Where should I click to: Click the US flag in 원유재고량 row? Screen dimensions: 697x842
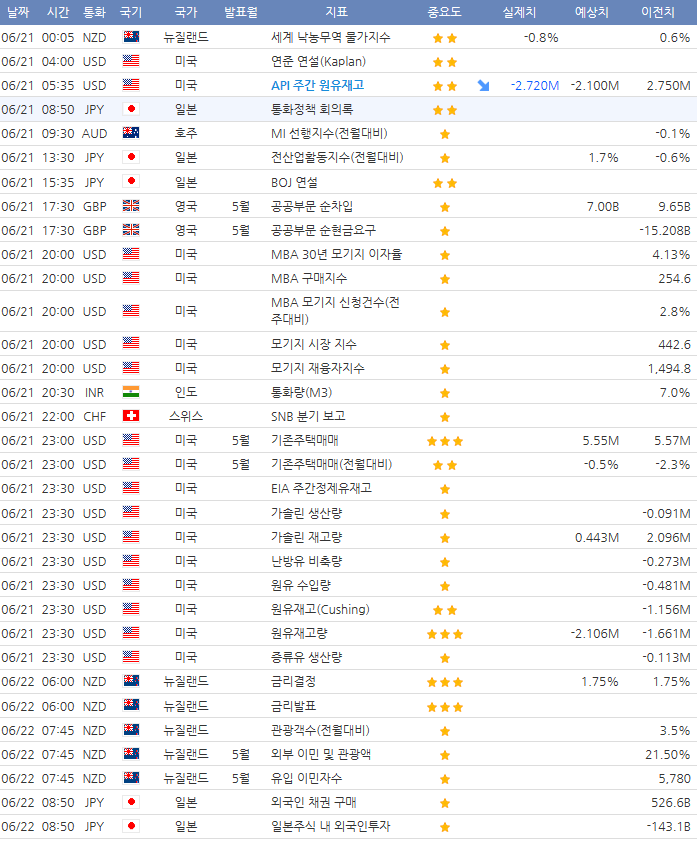(x=131, y=633)
